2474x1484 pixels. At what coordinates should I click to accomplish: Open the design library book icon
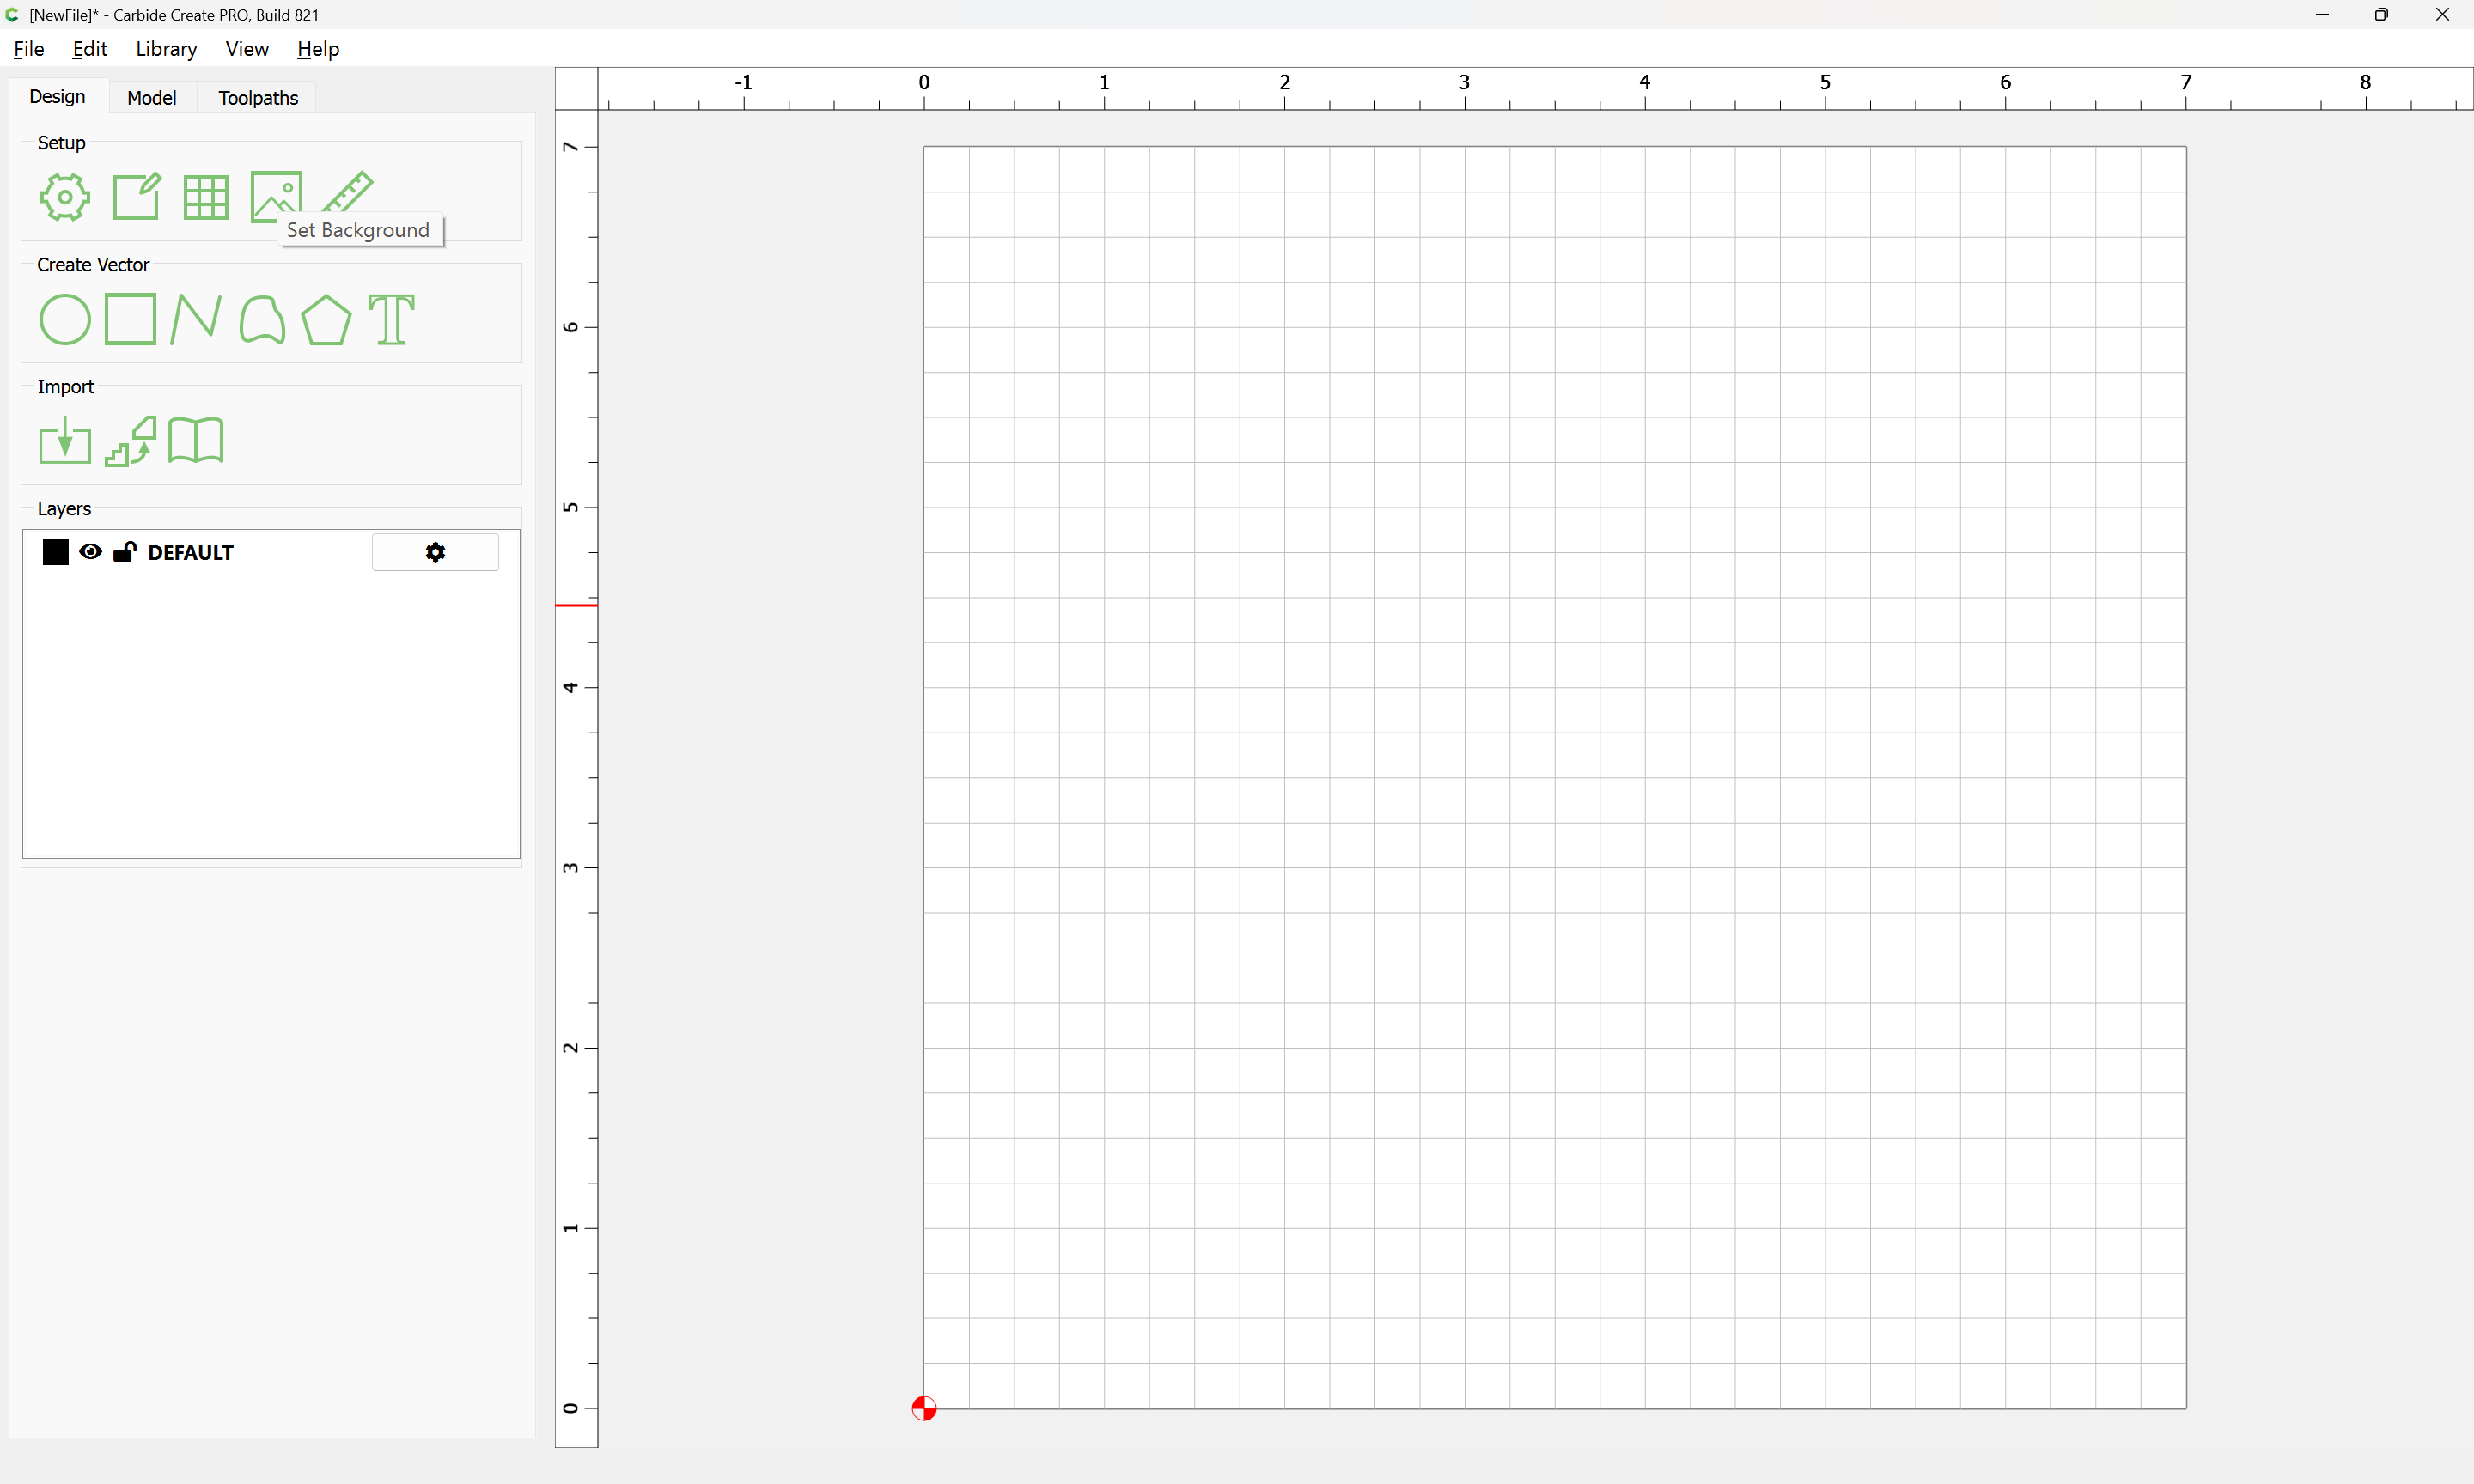point(196,440)
